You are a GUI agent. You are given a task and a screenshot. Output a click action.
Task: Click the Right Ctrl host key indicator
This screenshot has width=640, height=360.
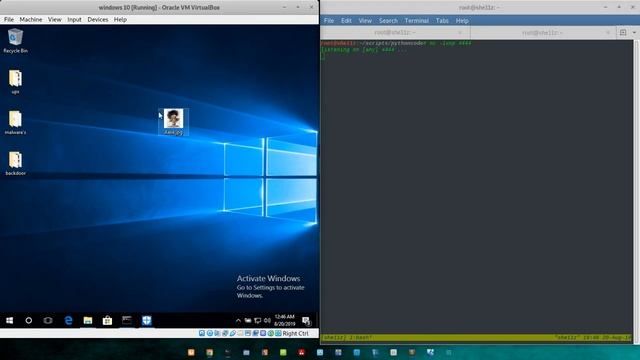[x=296, y=333]
